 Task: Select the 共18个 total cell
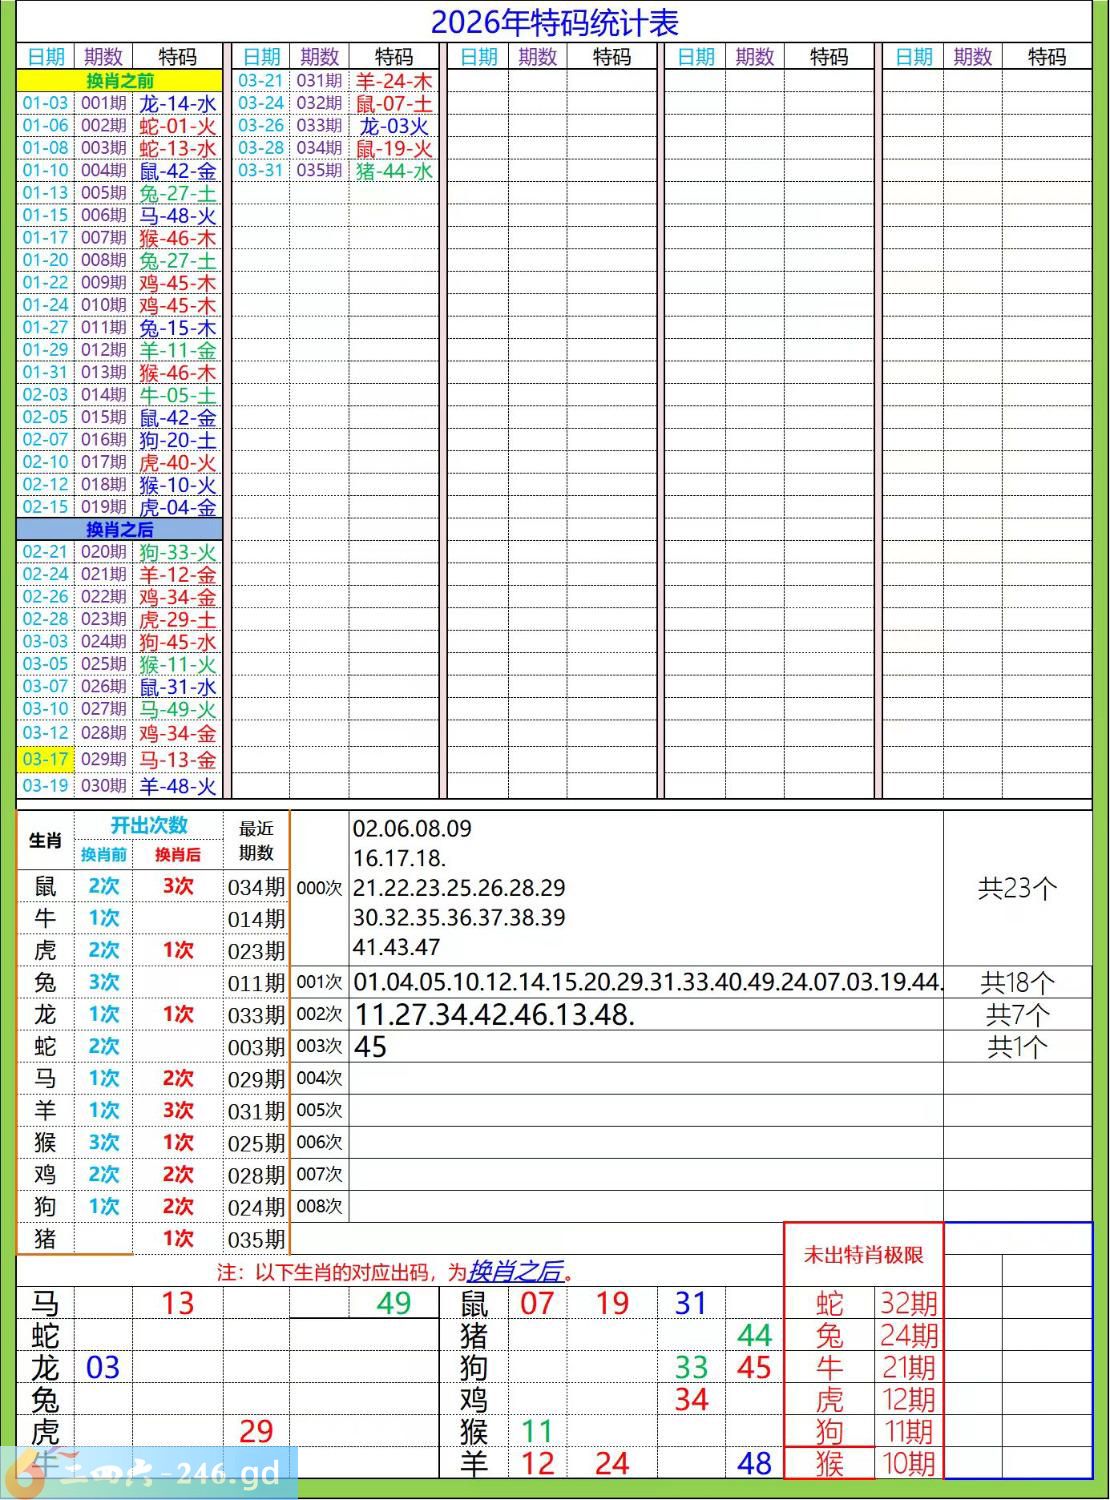point(1017,983)
